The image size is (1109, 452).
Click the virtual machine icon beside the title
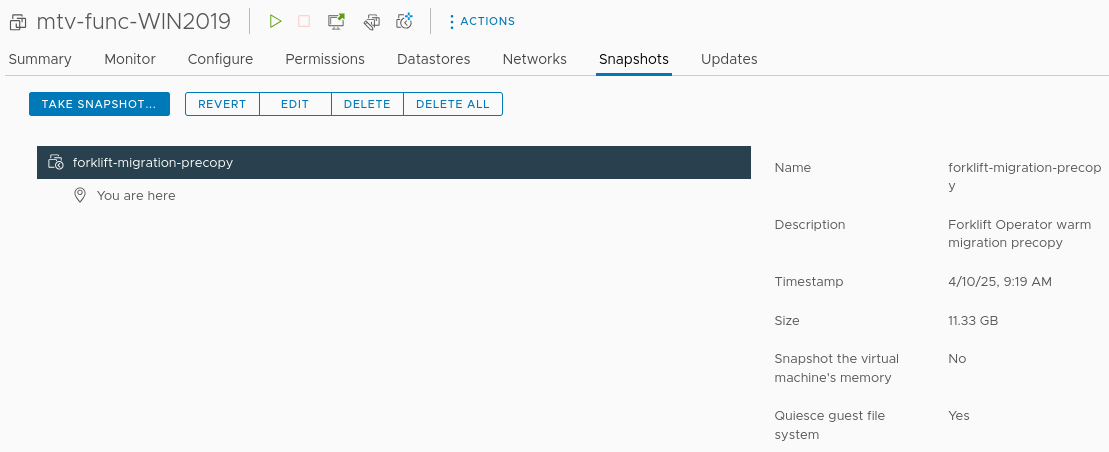point(18,21)
